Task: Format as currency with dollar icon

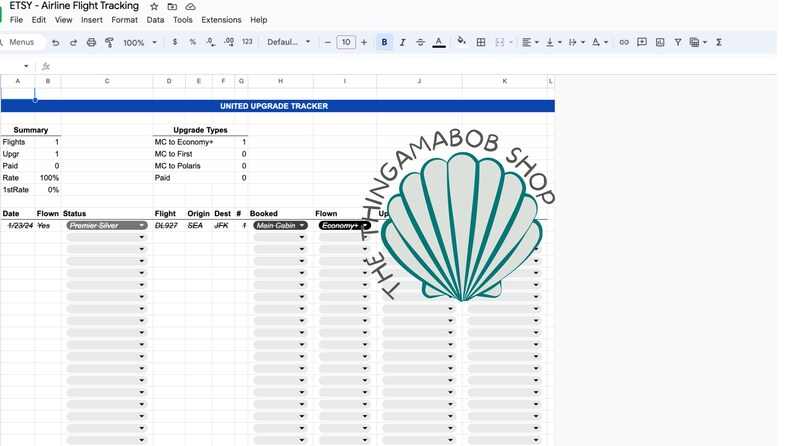Action: point(175,42)
